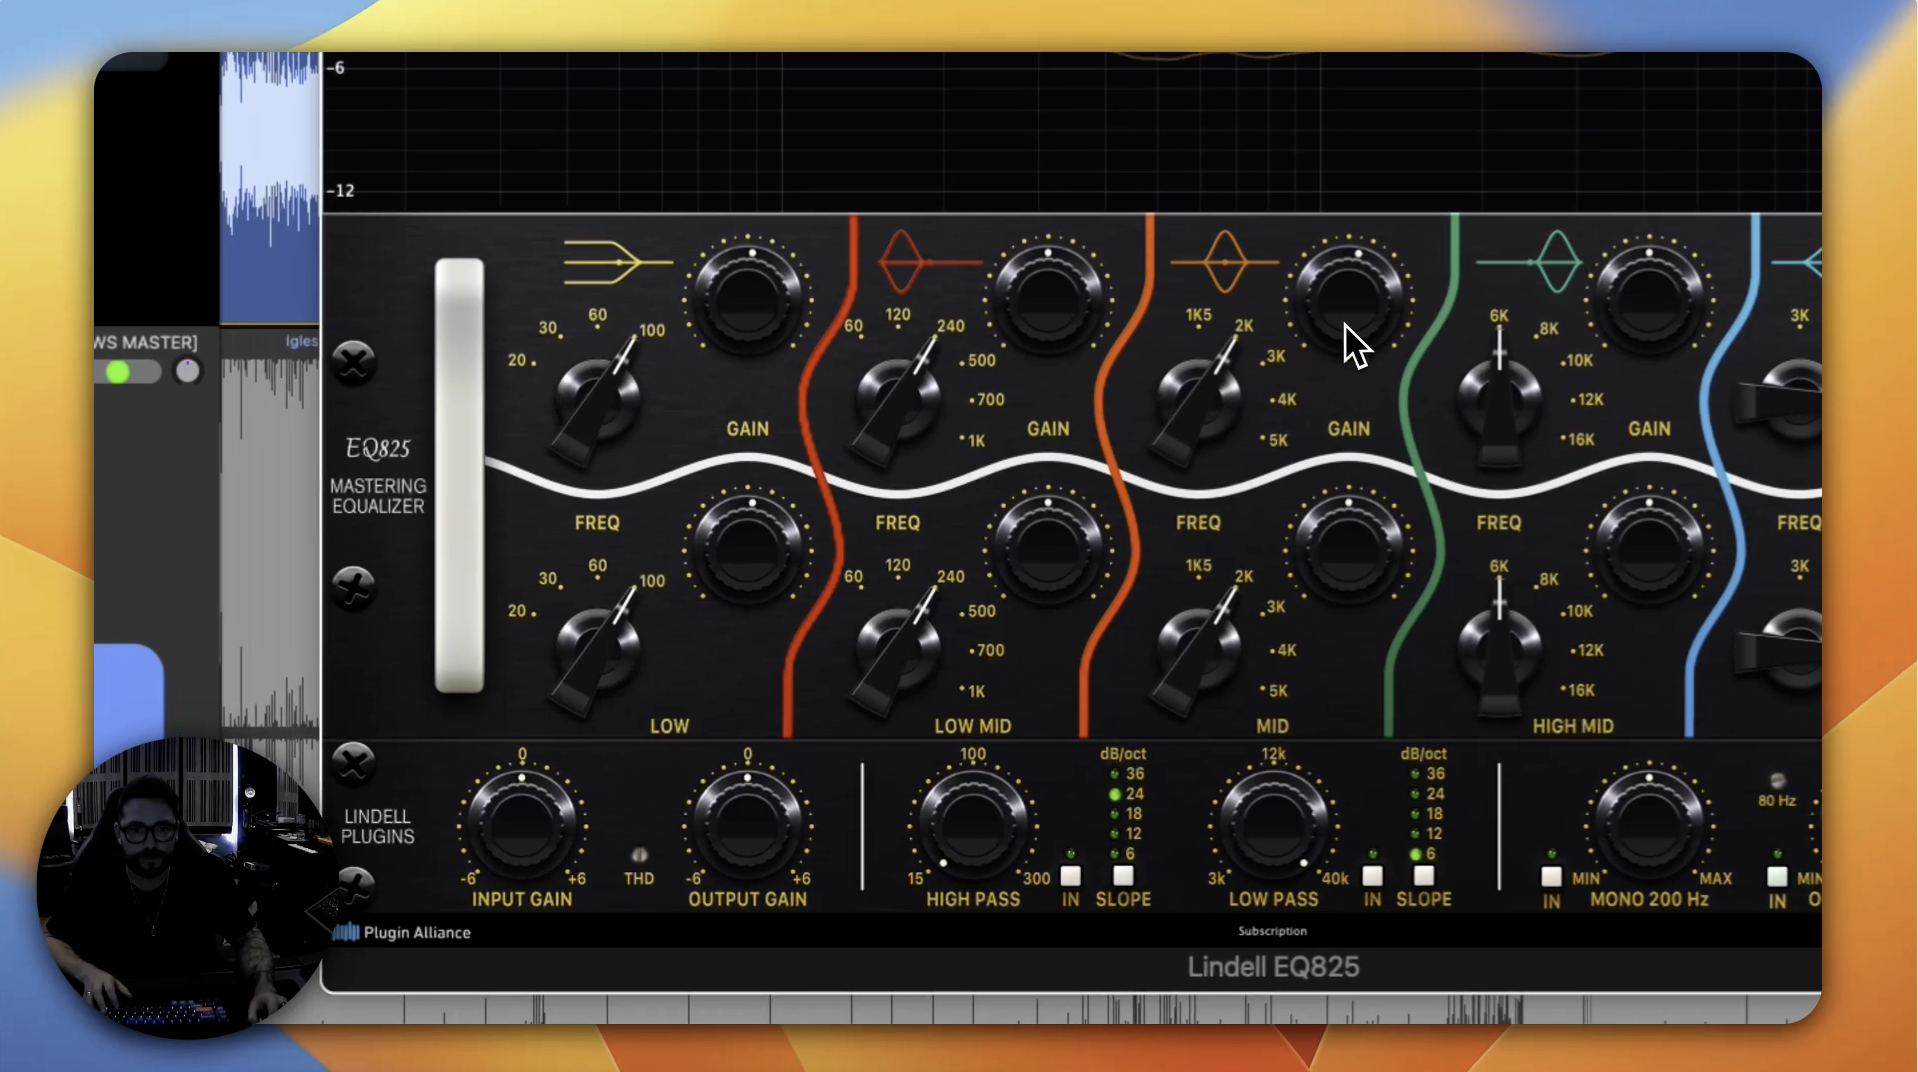Screen dimensions: 1918x1072
Task: Click the tall white channel link bar
Action: point(459,475)
